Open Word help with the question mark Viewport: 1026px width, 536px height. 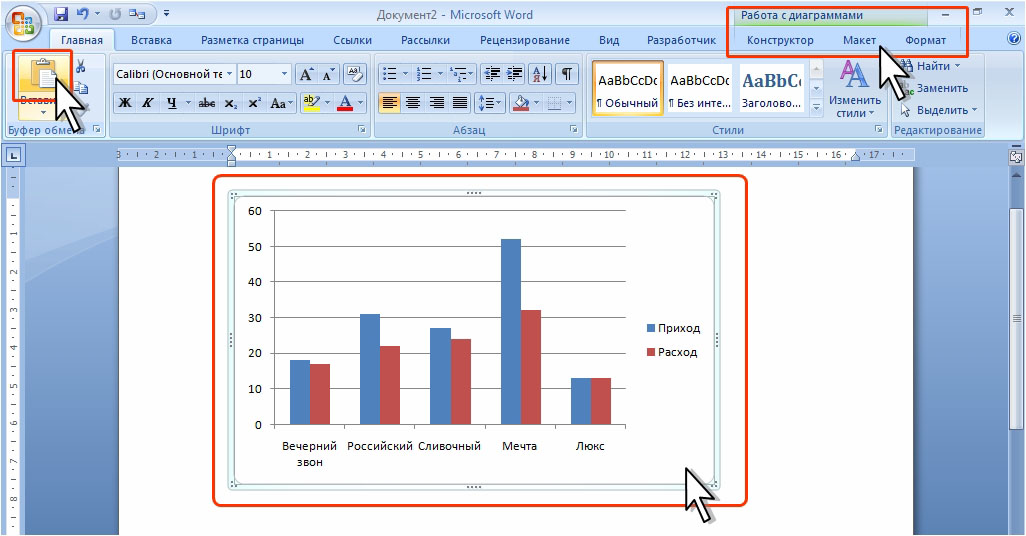click(x=1014, y=39)
